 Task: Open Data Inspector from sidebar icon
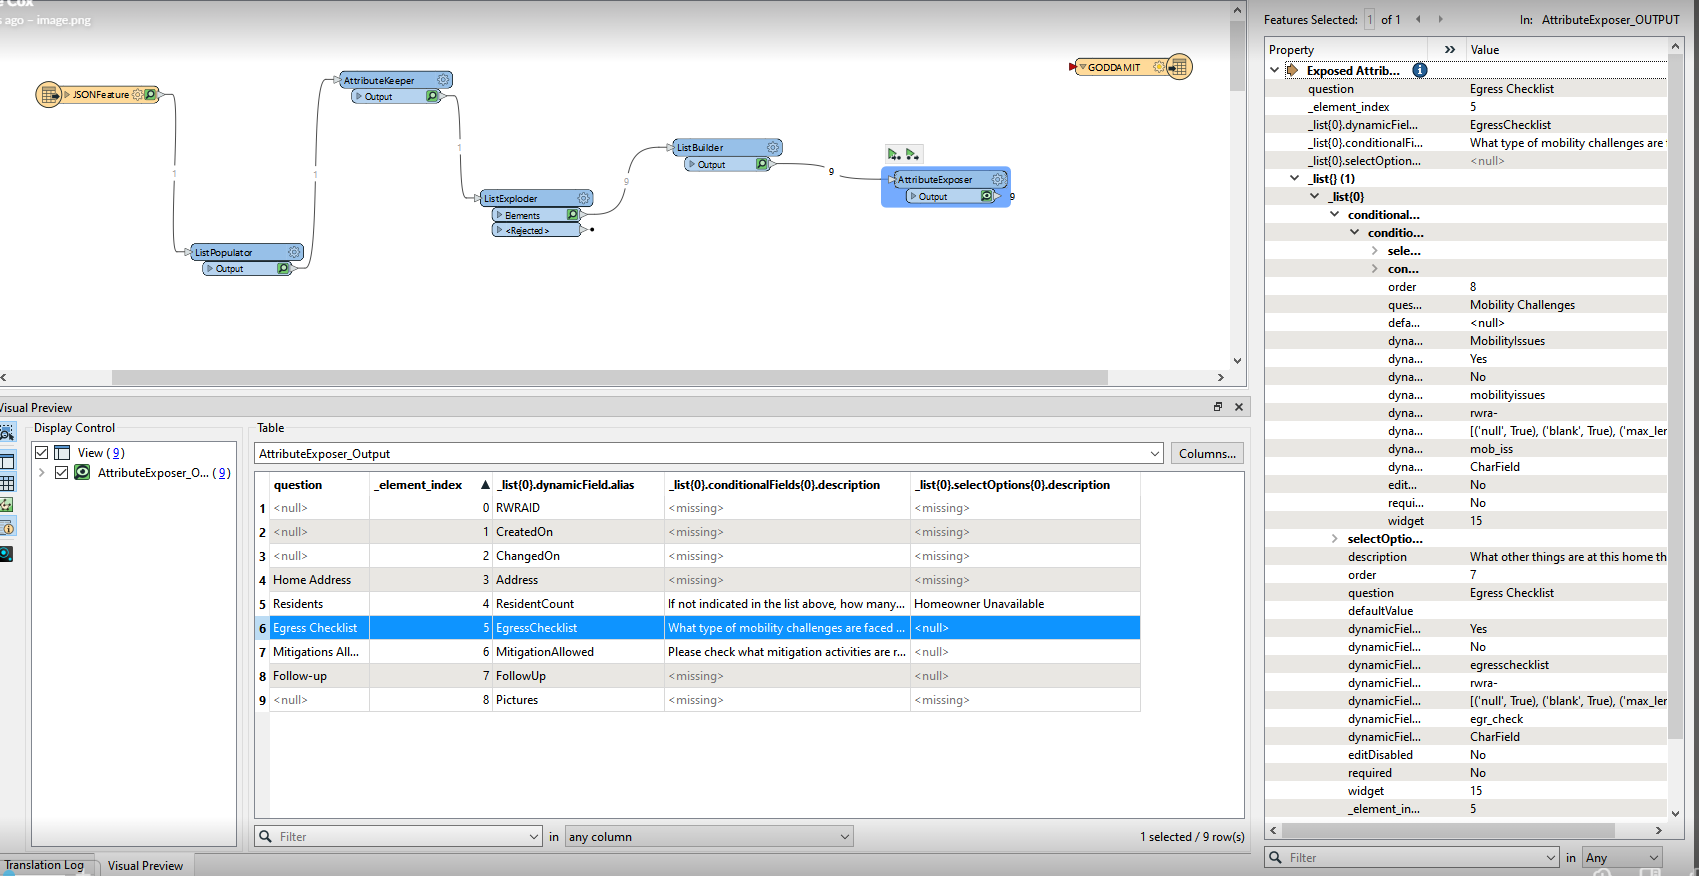click(x=6, y=554)
